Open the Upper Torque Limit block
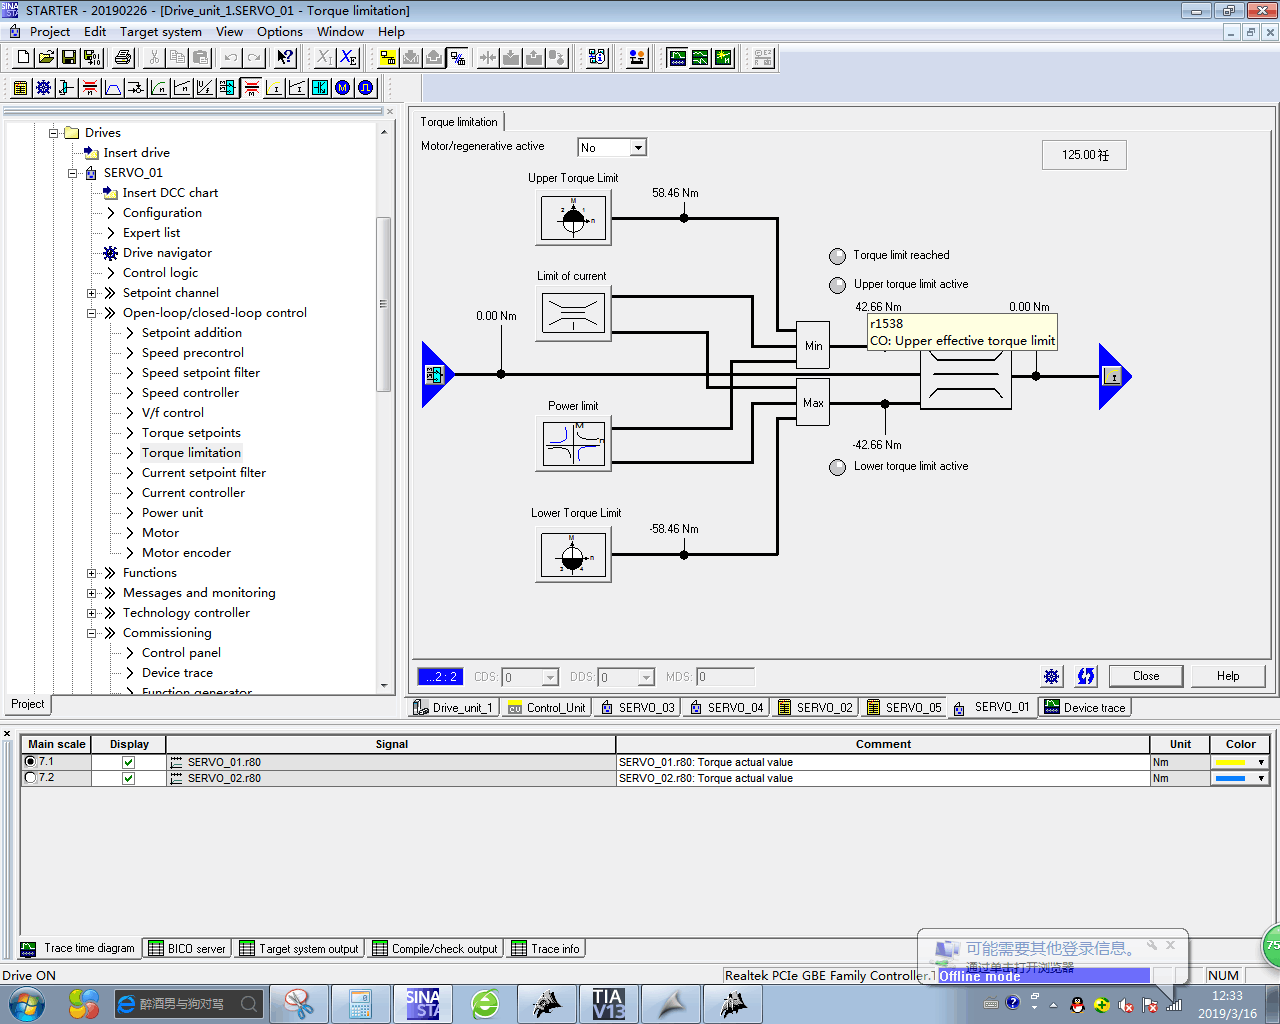 [573, 217]
